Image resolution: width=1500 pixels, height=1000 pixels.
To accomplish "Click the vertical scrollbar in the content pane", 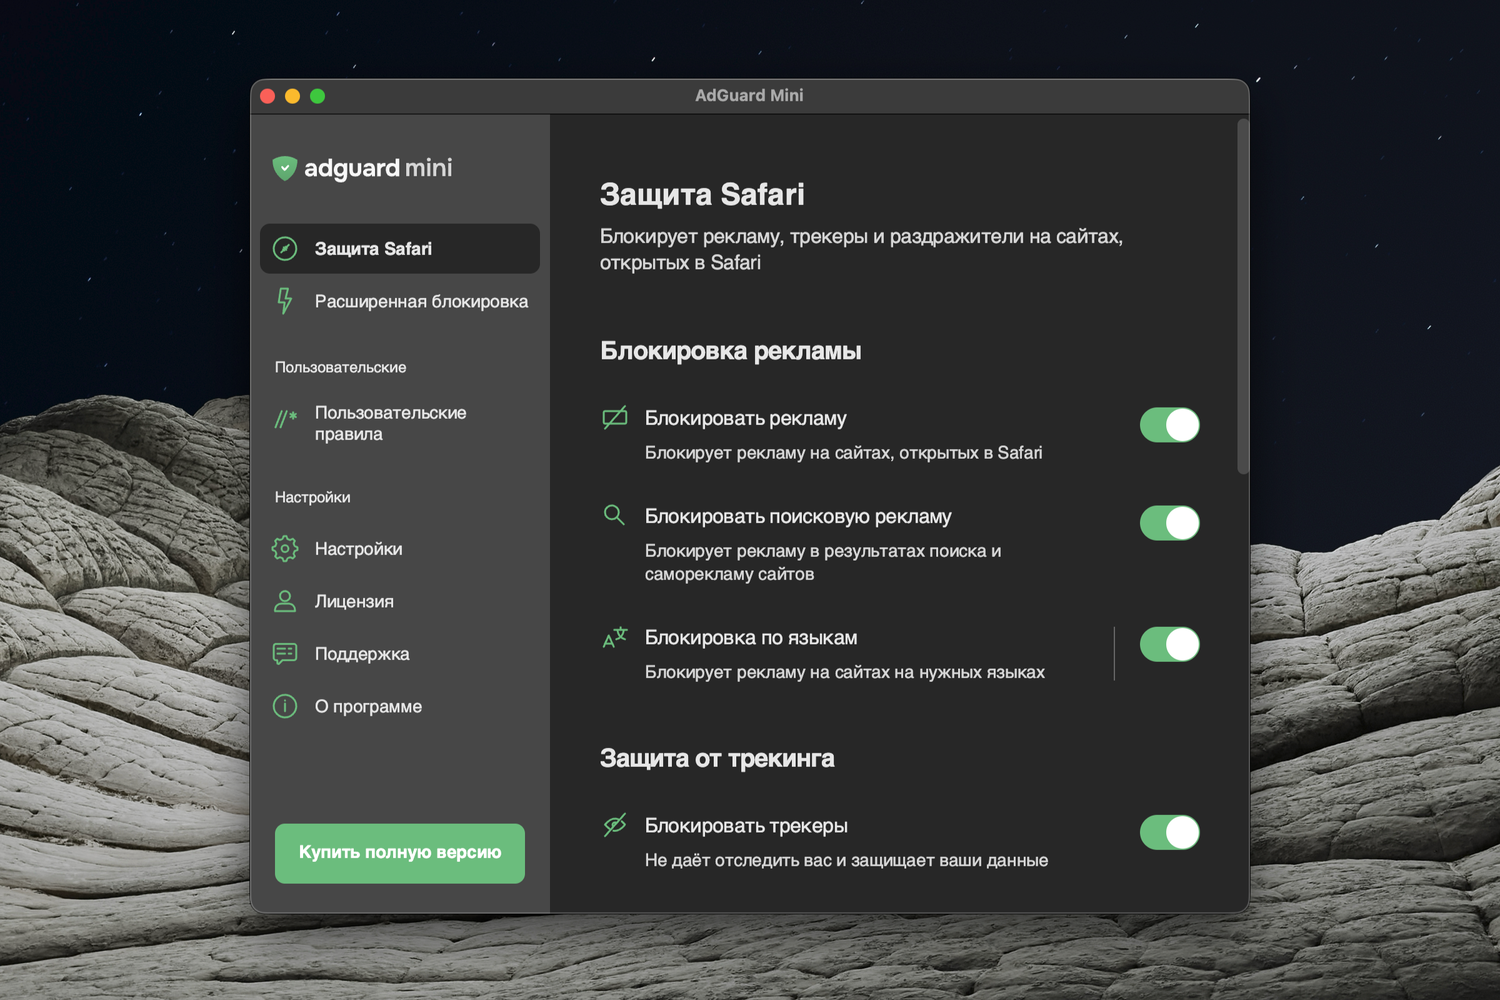I will [1243, 297].
